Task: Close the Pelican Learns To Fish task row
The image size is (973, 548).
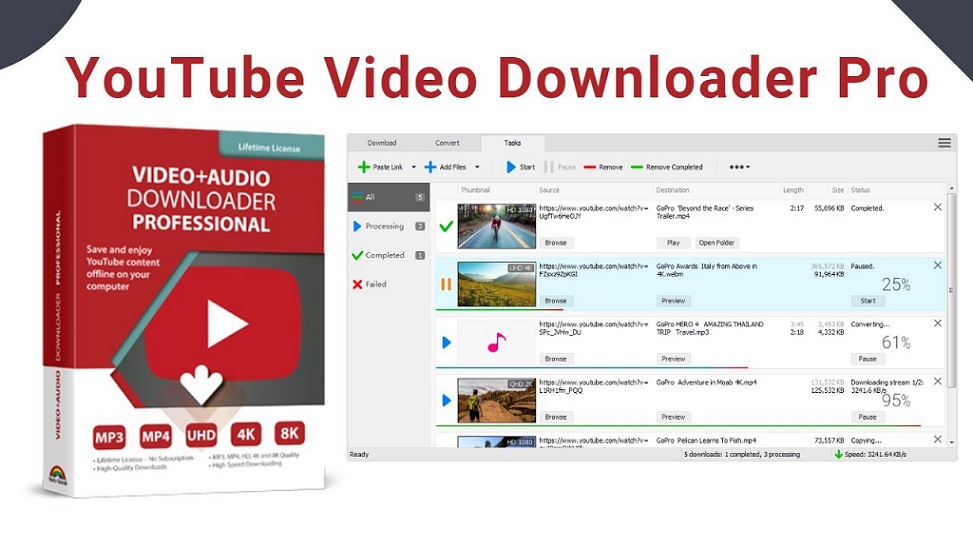Action: 938,439
